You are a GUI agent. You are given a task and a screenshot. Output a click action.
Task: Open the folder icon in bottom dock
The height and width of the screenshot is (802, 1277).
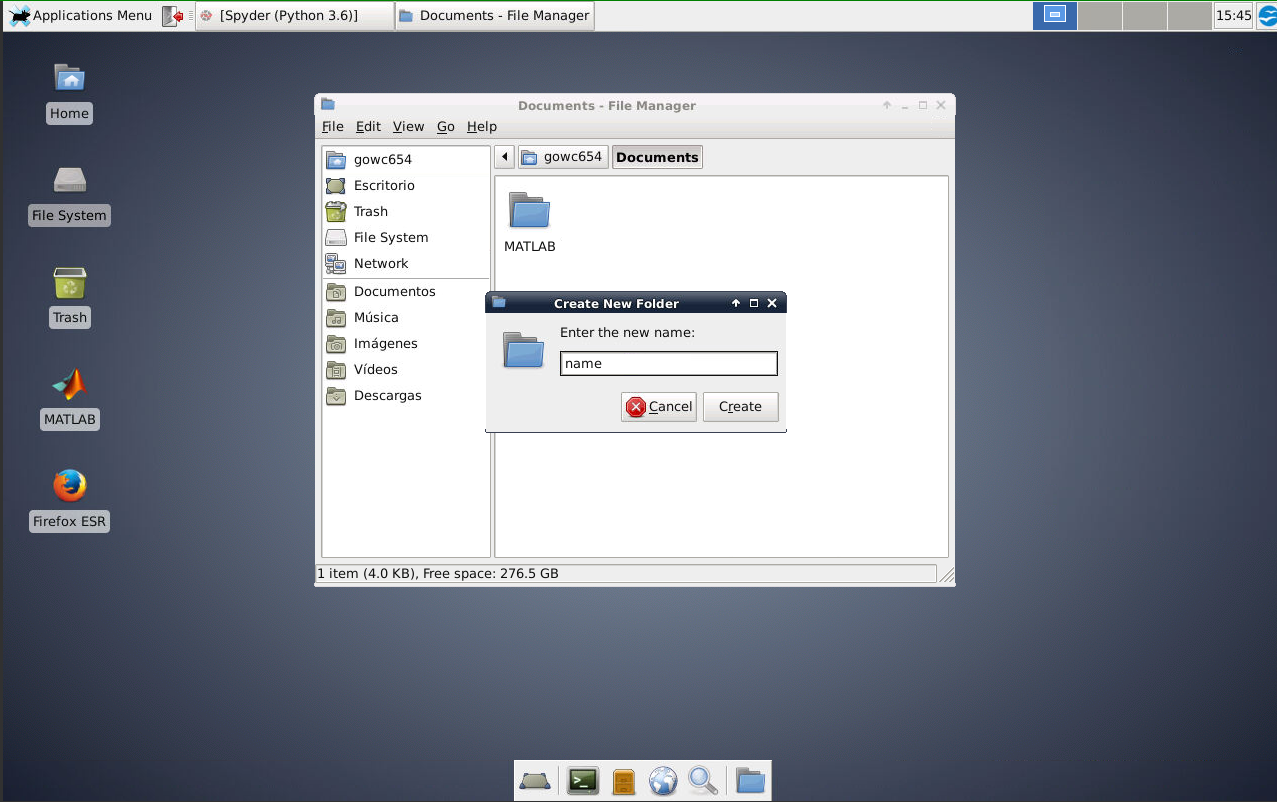point(750,780)
